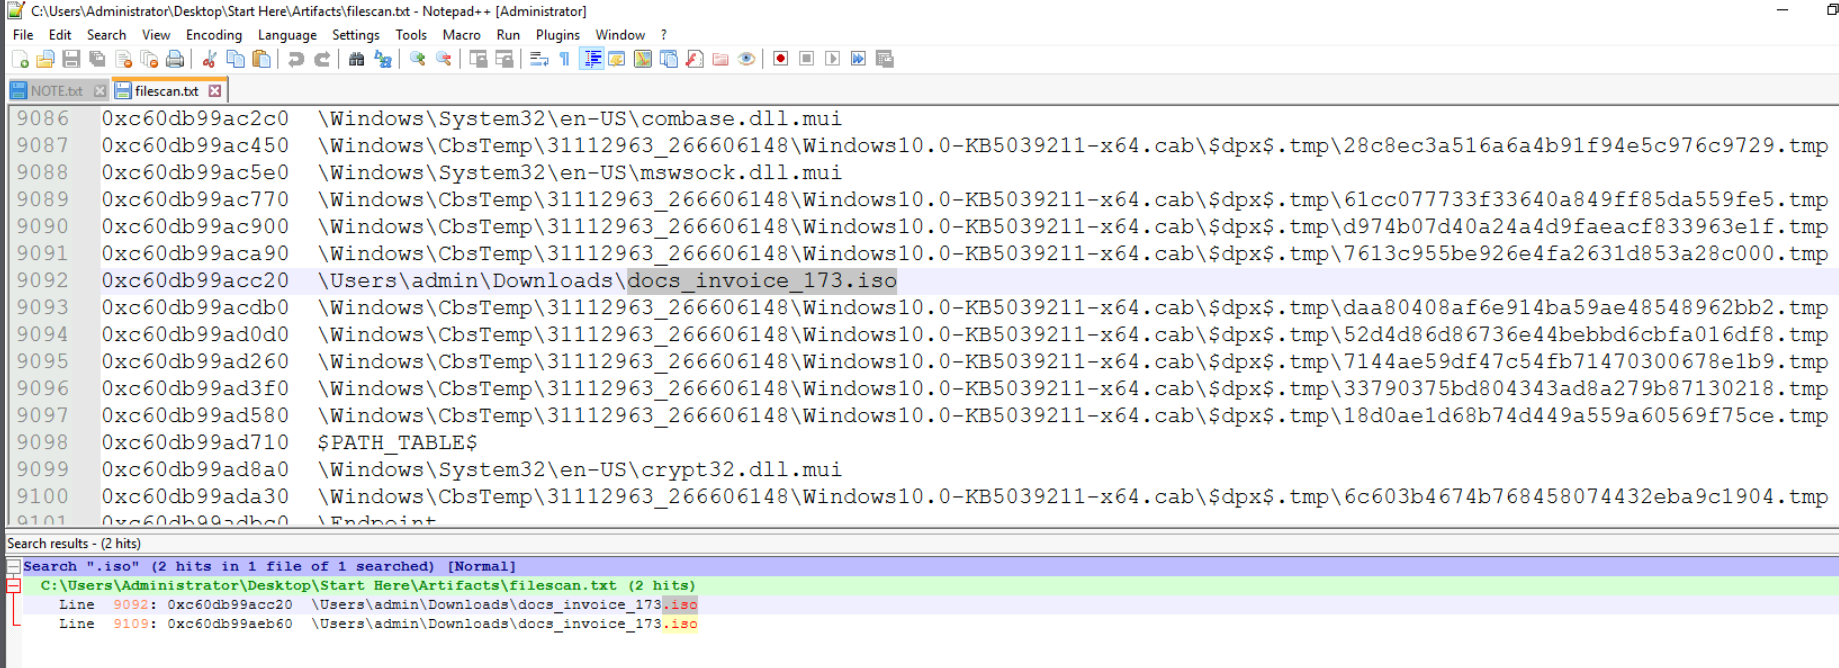Toggle word wrap in the toolbar
Image resolution: width=1839 pixels, height=668 pixels.
(x=539, y=59)
